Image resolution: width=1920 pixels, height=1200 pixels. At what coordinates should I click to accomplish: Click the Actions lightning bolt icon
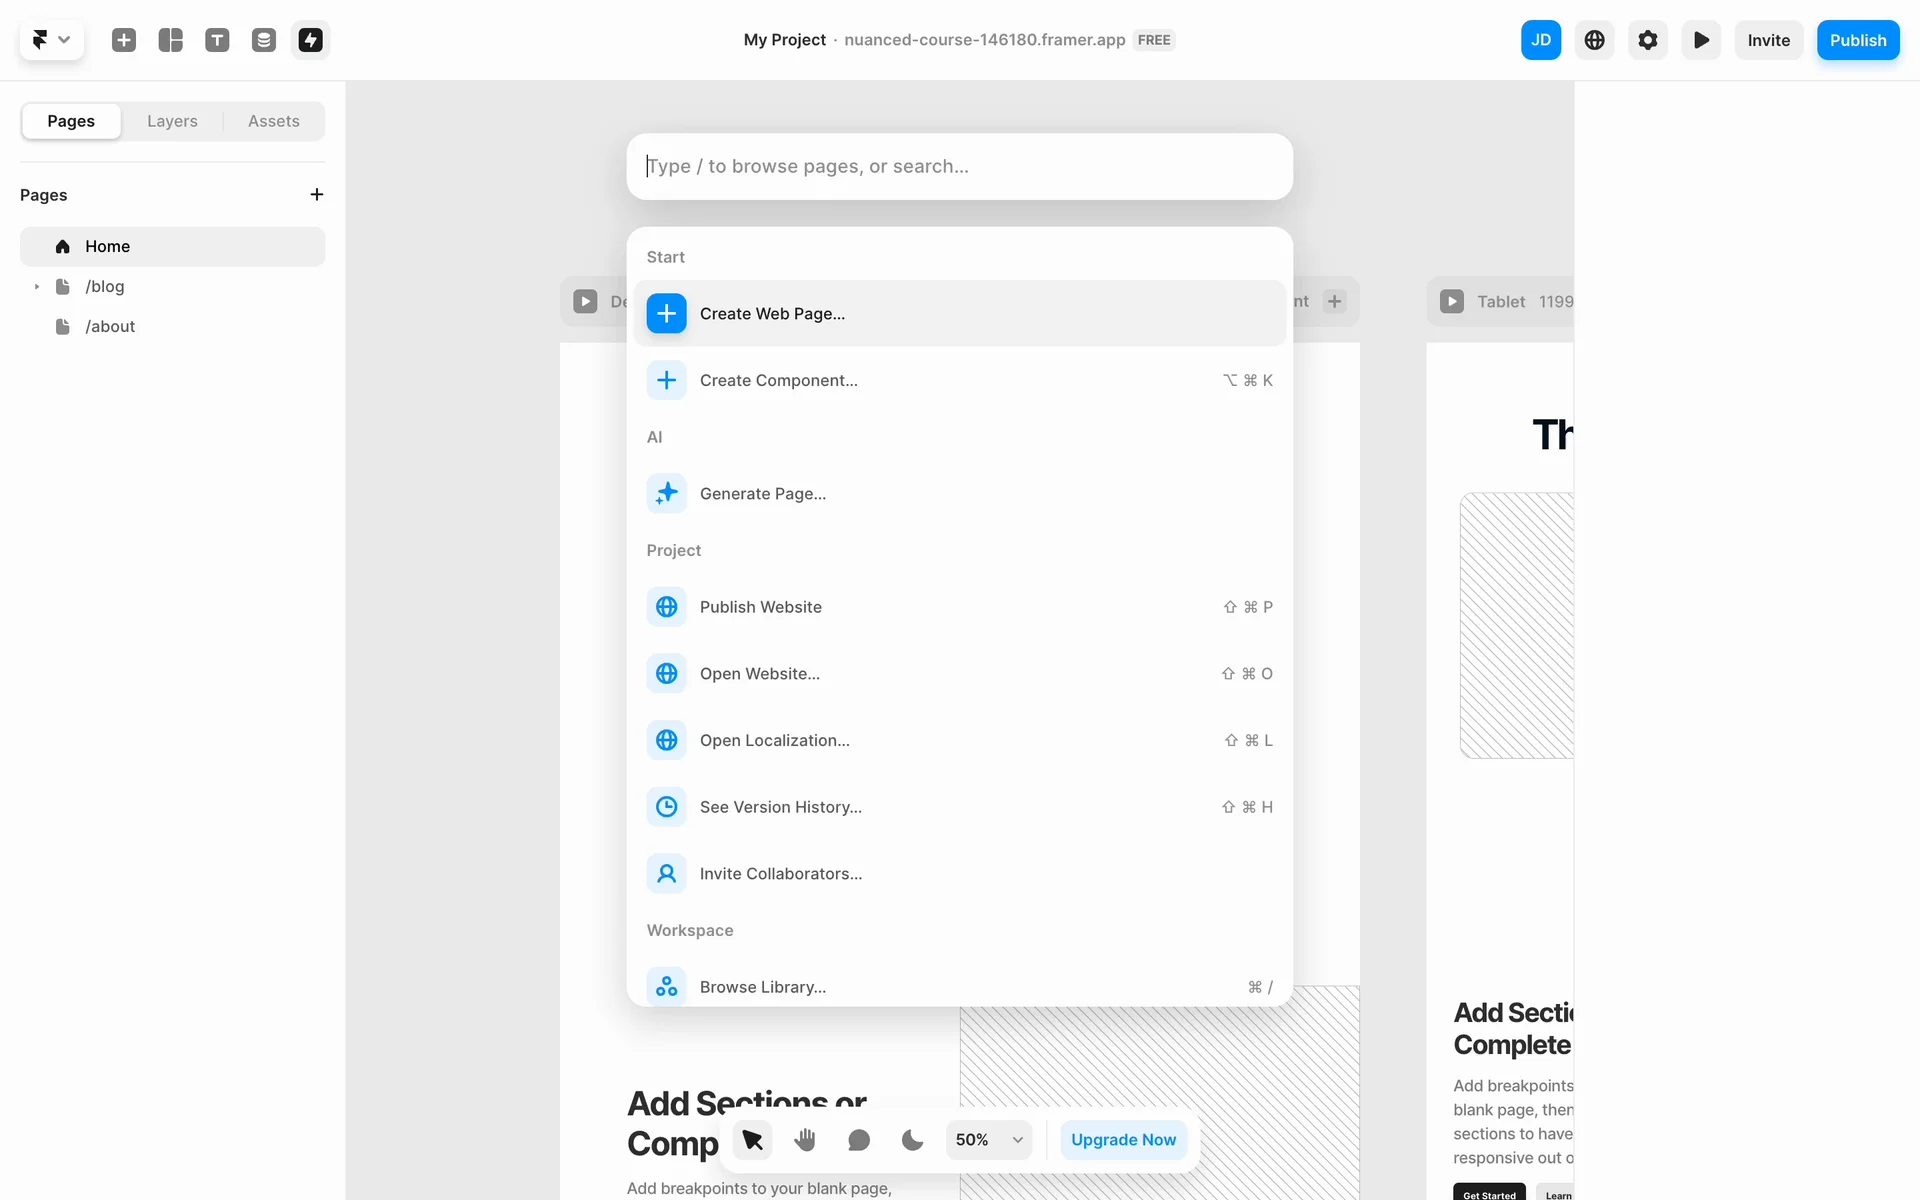[x=311, y=40]
